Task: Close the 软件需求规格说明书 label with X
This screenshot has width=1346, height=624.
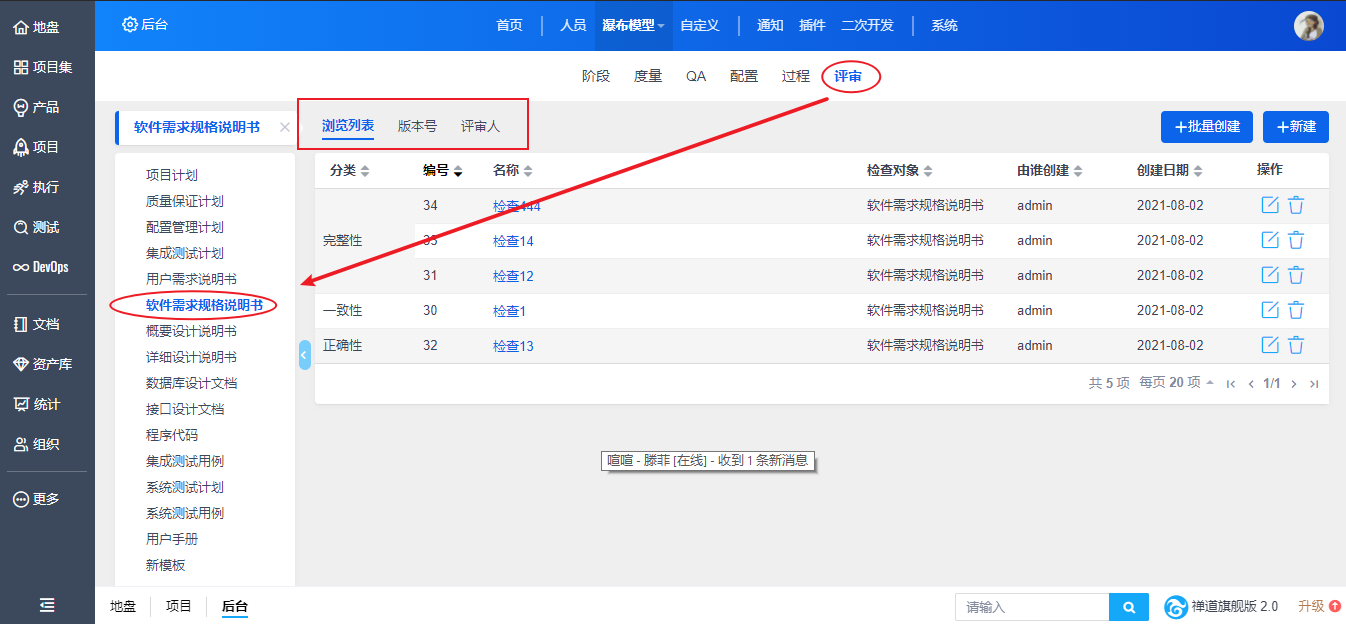Action: tap(285, 128)
